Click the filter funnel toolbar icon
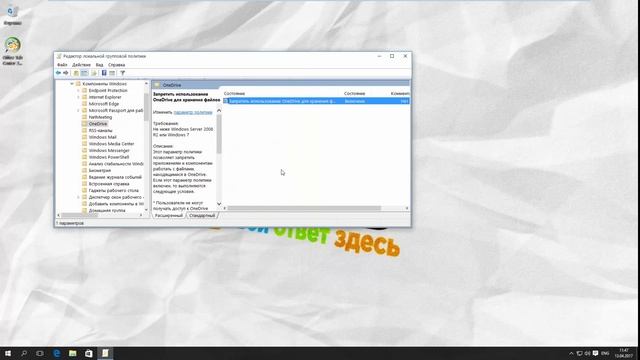640x360 pixels. [122, 73]
